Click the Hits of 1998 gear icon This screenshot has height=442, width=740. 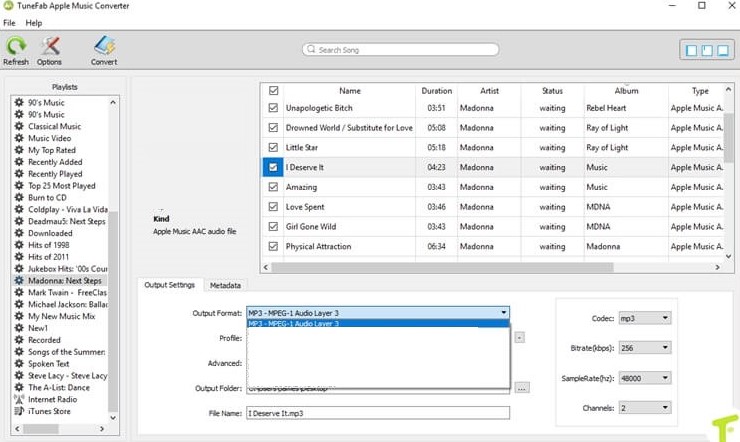click(x=19, y=245)
